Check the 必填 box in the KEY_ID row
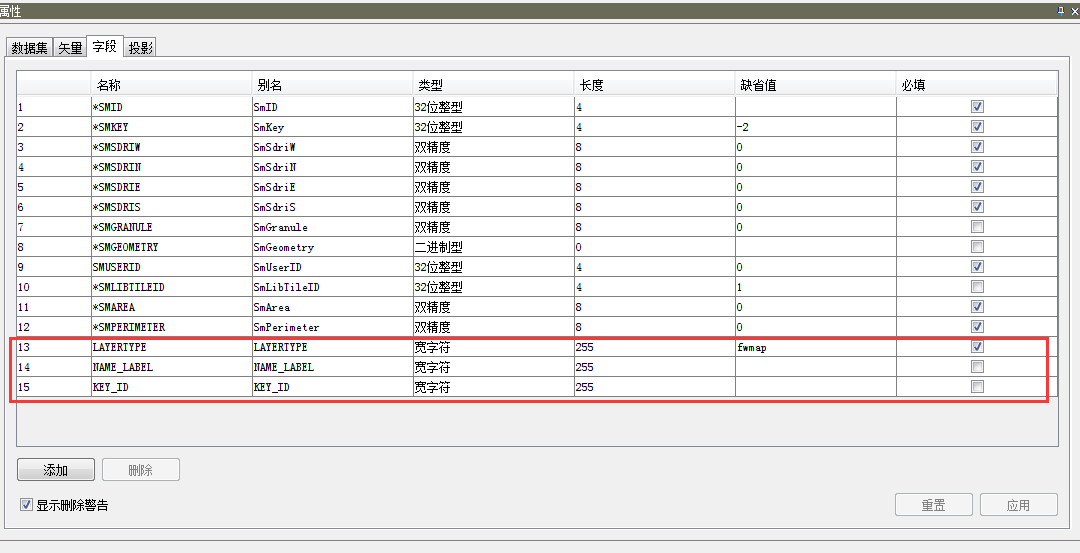This screenshot has width=1080, height=553. coord(977,387)
